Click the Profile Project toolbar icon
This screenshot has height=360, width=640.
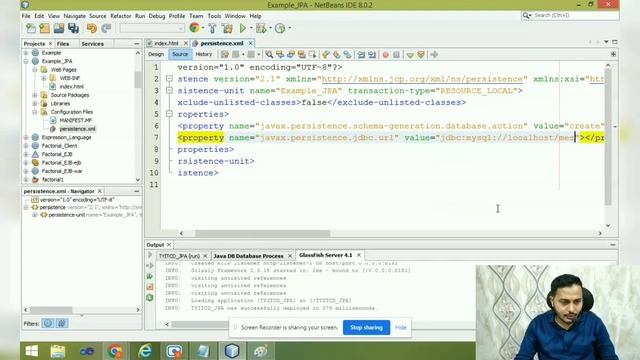tap(280, 28)
